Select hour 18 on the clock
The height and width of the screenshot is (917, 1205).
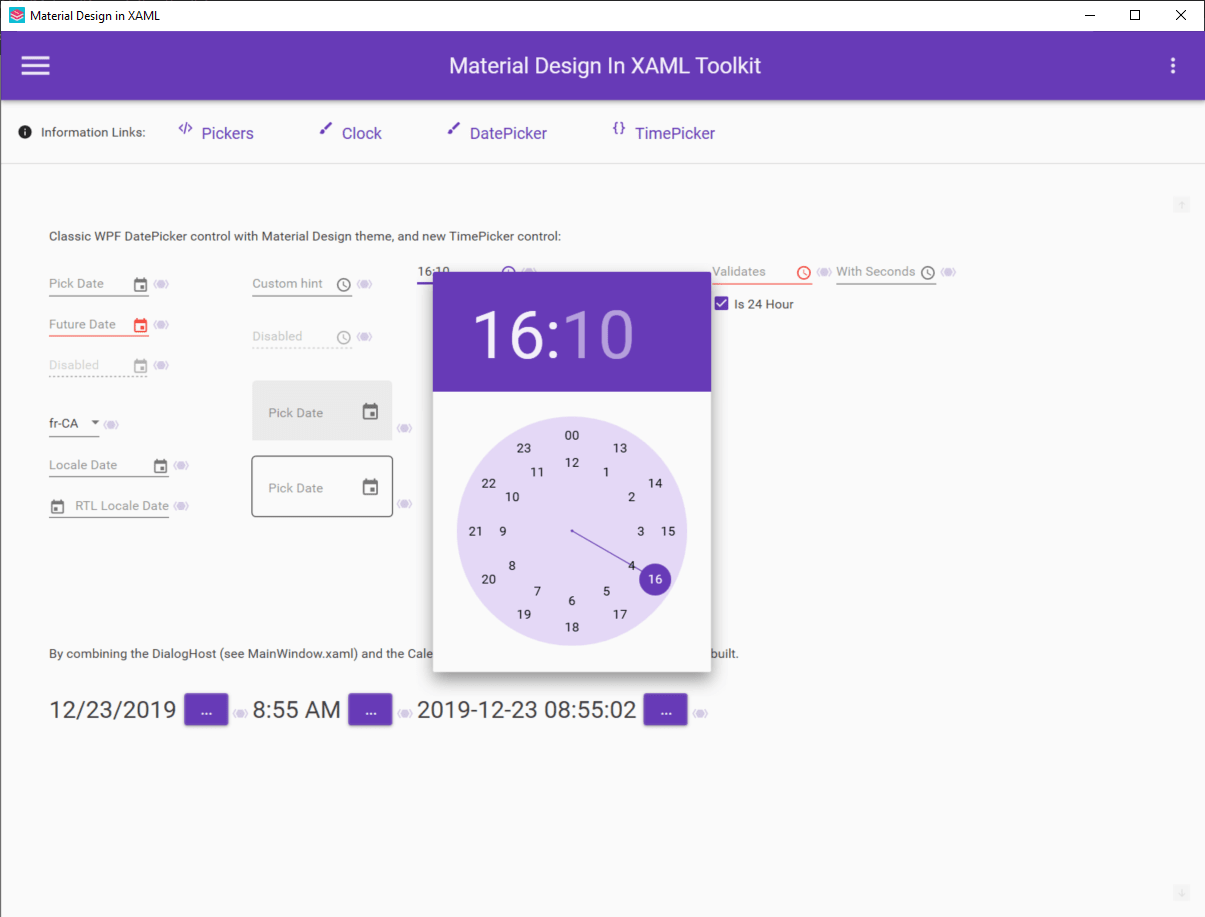point(572,627)
